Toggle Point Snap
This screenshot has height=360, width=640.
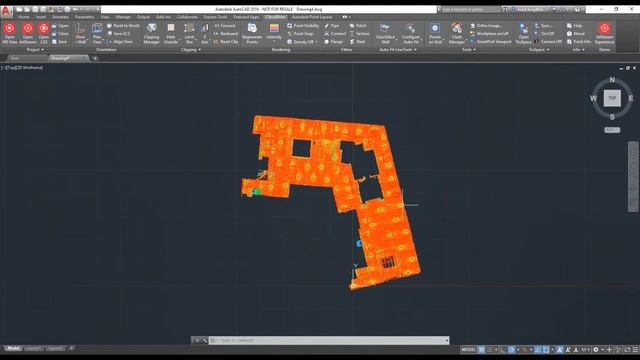(x=300, y=33)
